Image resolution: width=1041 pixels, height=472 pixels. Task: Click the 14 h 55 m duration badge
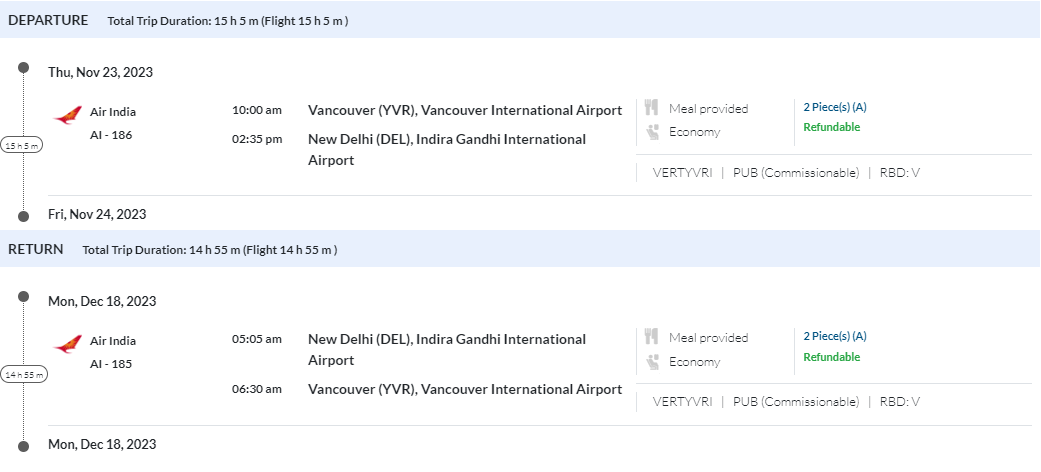[x=23, y=375]
